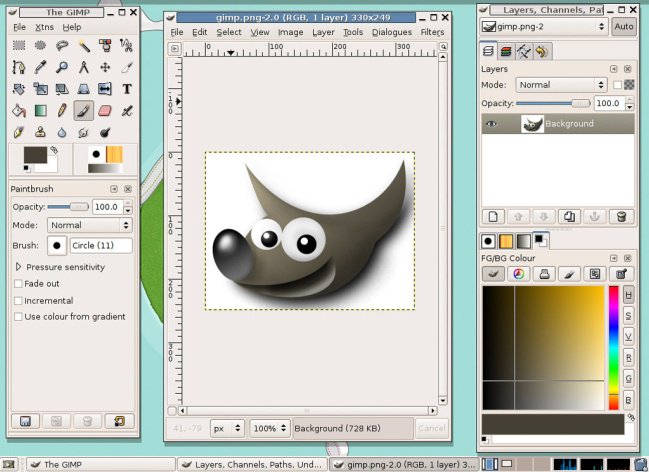
Task: Adjust the Paintbrush Opacity slider
Action: pyautogui.click(x=68, y=207)
